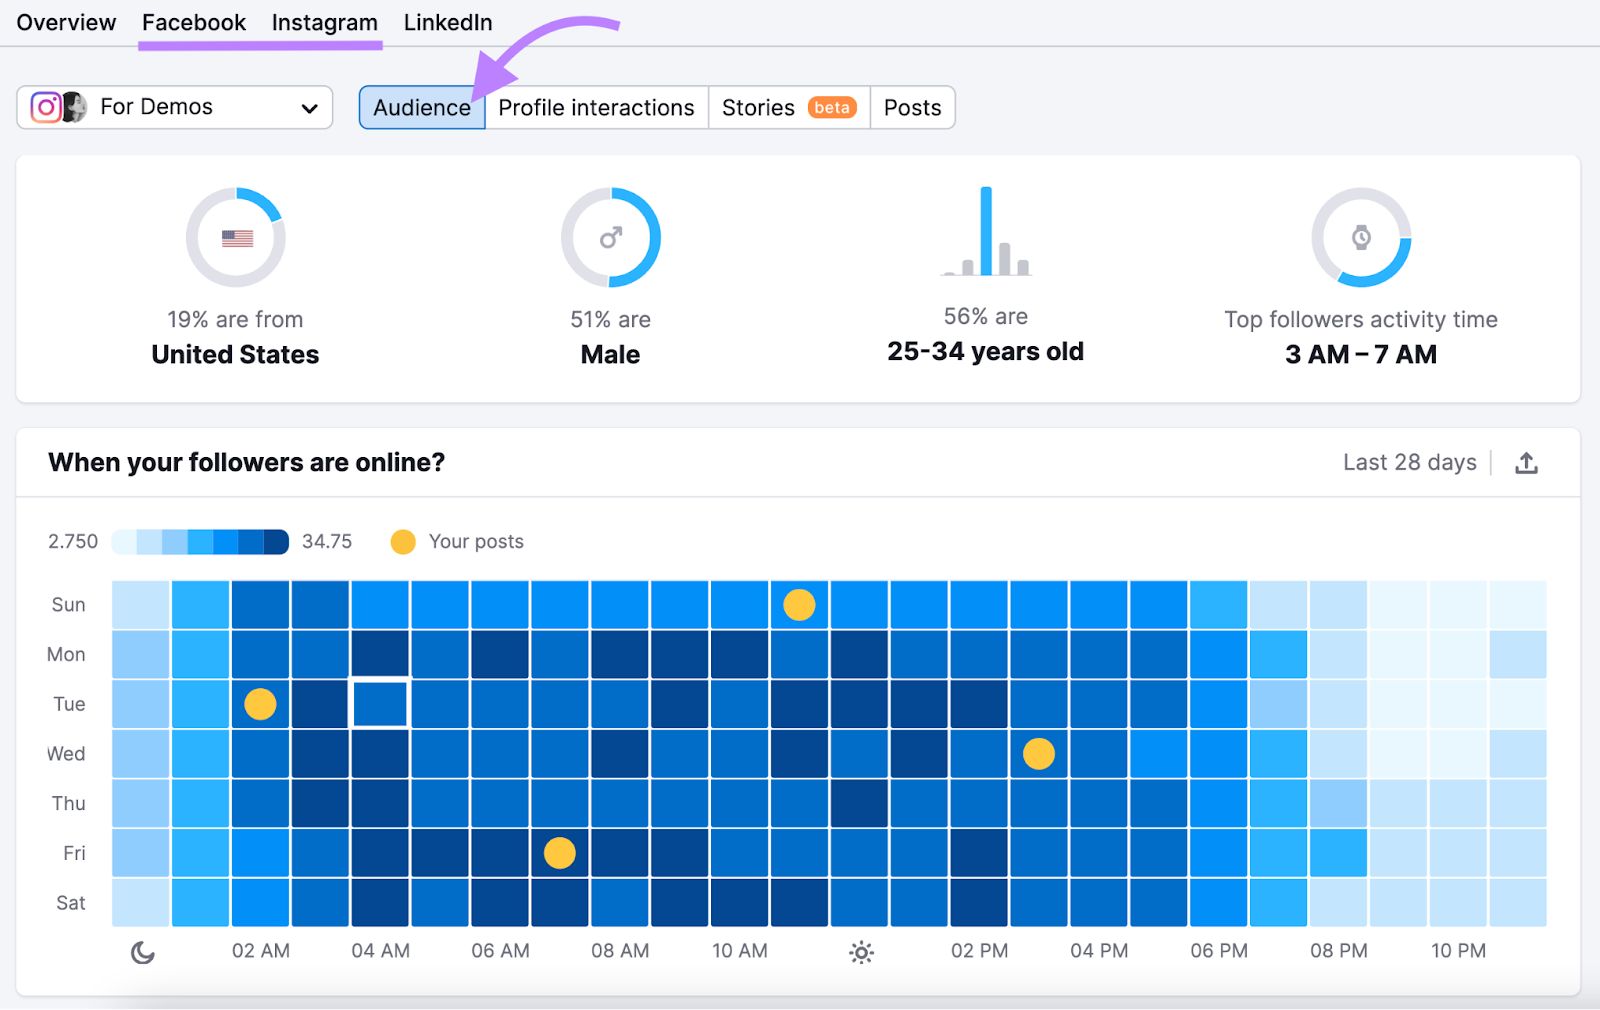Select the highlighted Tuesday heatmap cell

pos(380,704)
